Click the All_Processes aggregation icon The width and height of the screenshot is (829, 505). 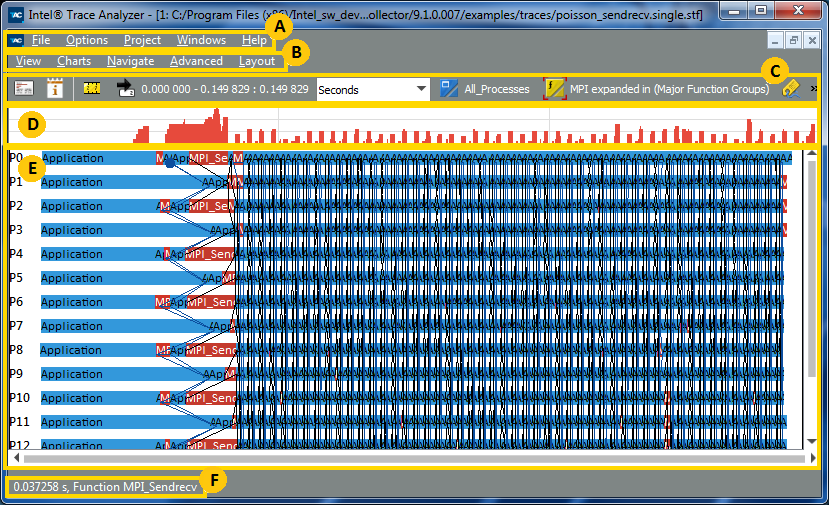(x=450, y=89)
